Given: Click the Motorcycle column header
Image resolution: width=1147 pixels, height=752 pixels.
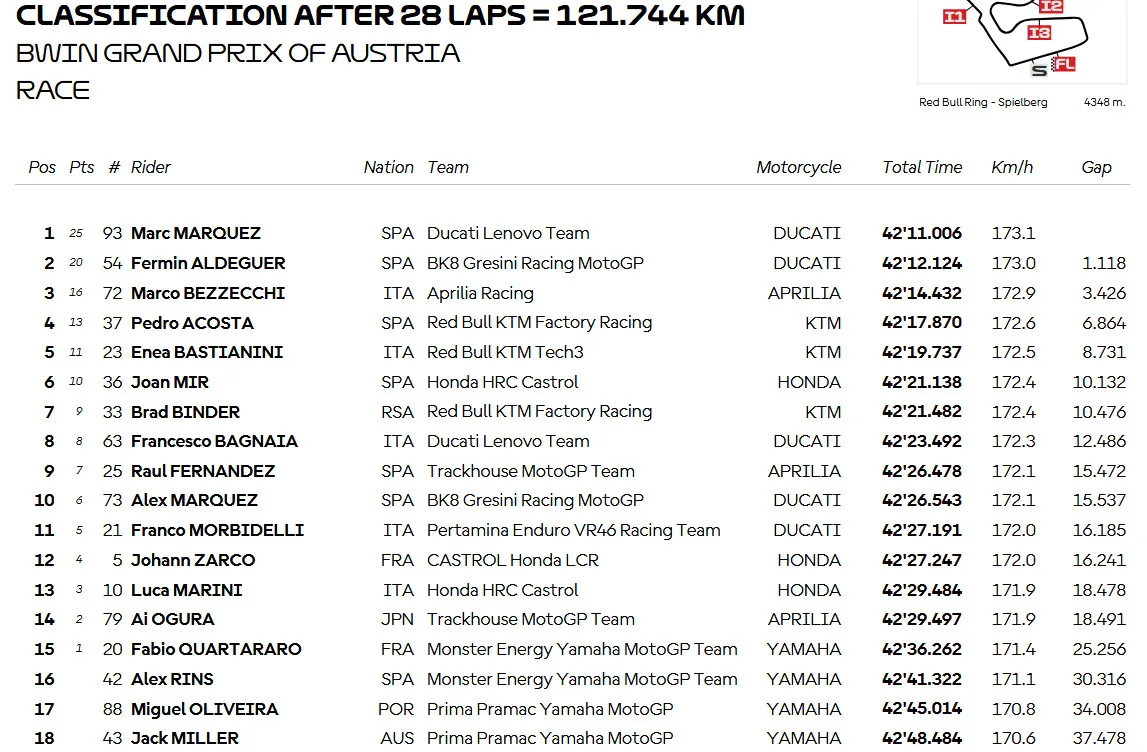Looking at the screenshot, I should 799,168.
